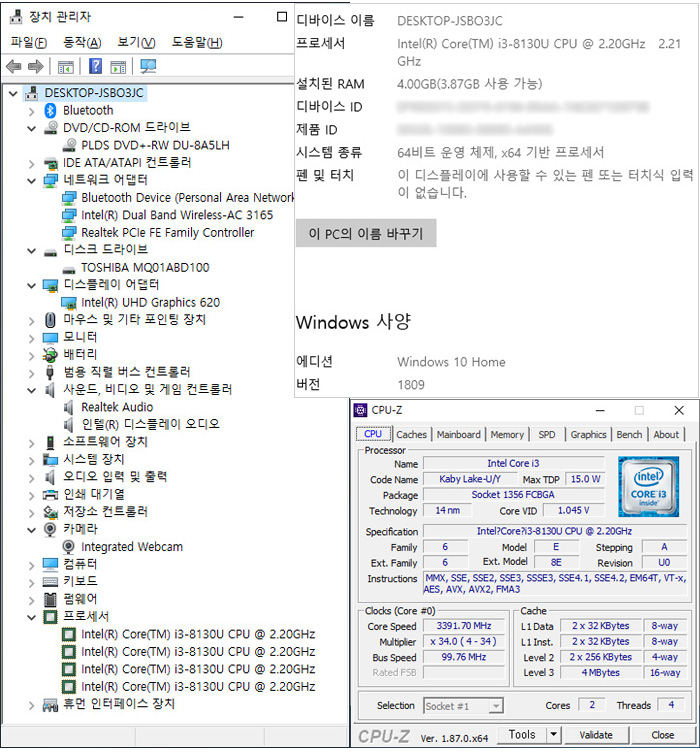The width and height of the screenshot is (700, 752).
Task: Click the Validate button in CPU-Z
Action: point(596,735)
